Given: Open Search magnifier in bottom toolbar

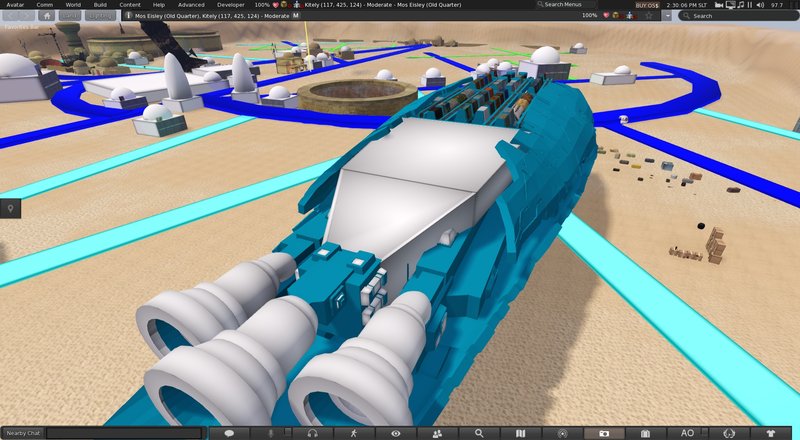Looking at the screenshot, I should 479,433.
